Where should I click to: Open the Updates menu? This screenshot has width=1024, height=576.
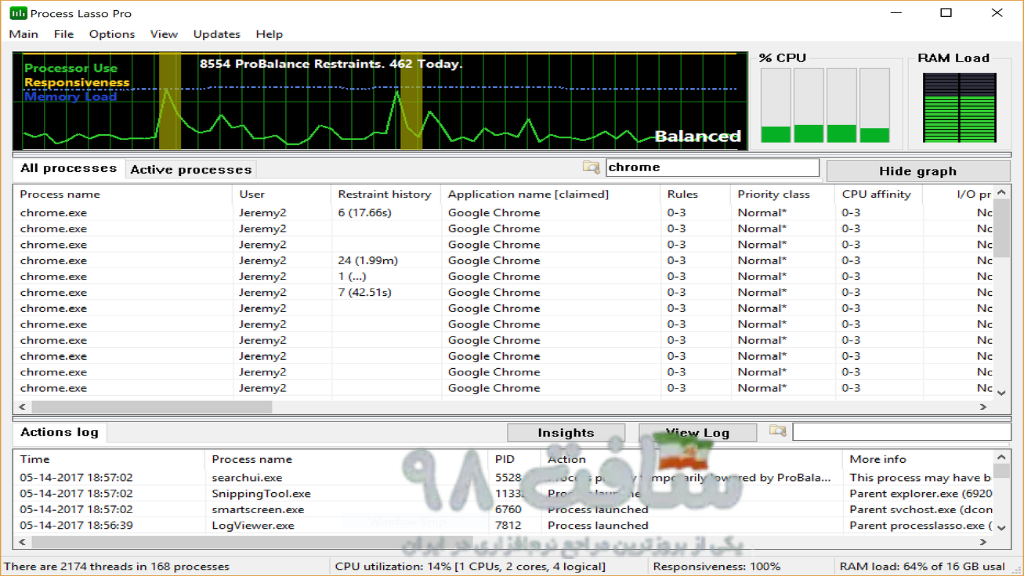click(x=216, y=34)
